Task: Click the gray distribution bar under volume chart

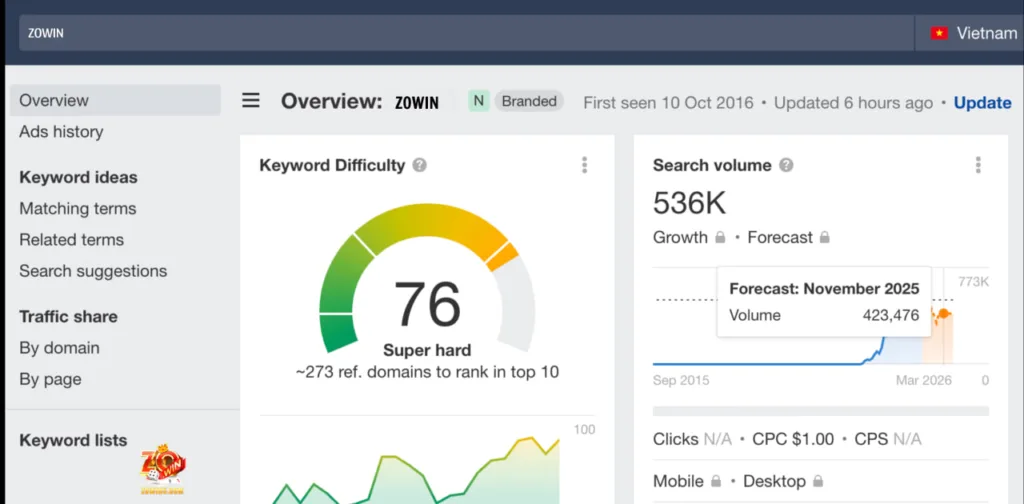Action: click(820, 411)
